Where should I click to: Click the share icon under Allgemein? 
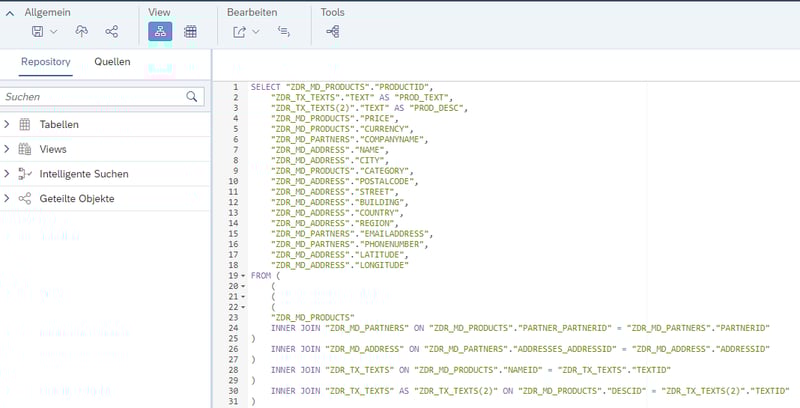point(112,32)
